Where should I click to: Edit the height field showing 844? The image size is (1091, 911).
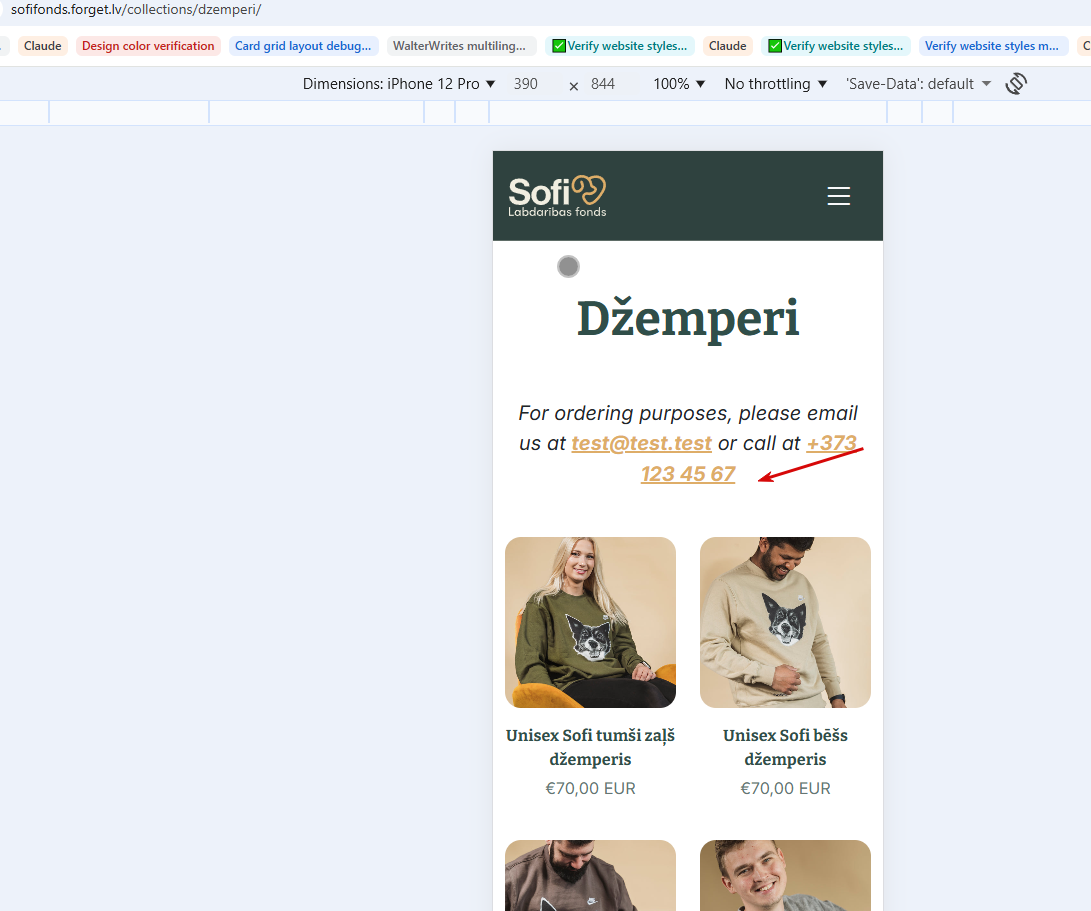point(603,84)
